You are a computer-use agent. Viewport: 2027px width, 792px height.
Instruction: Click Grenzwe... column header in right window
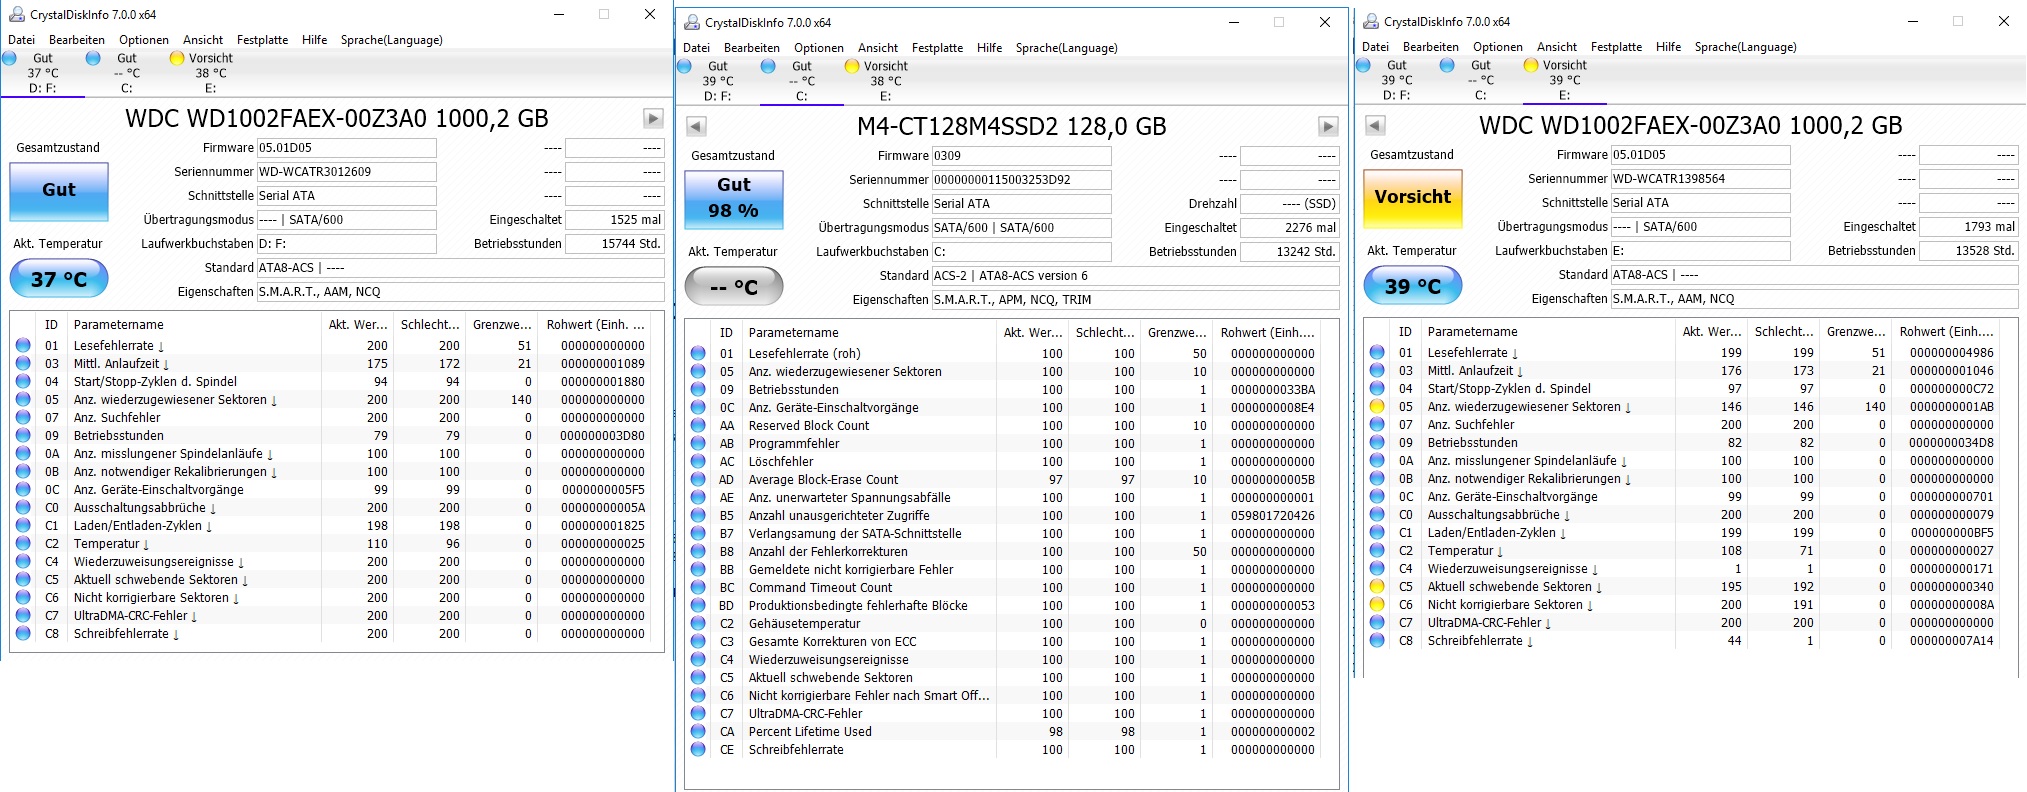pyautogui.click(x=1856, y=332)
